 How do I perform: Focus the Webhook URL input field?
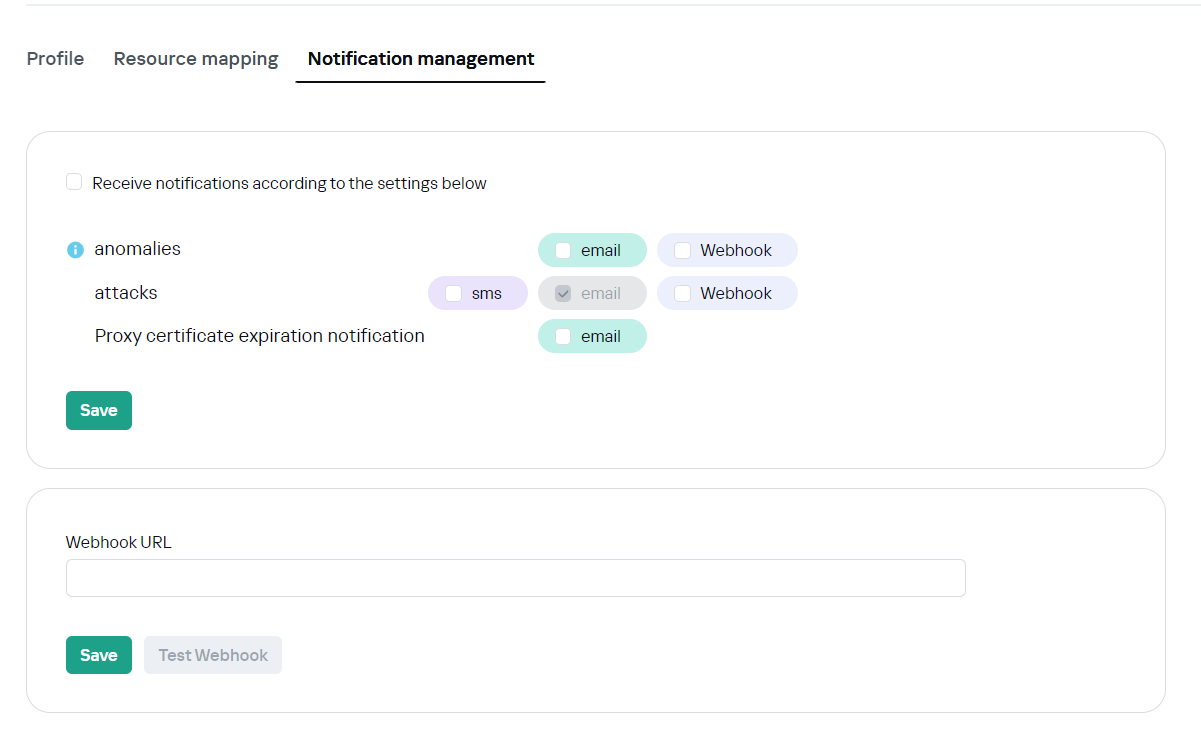(x=515, y=578)
